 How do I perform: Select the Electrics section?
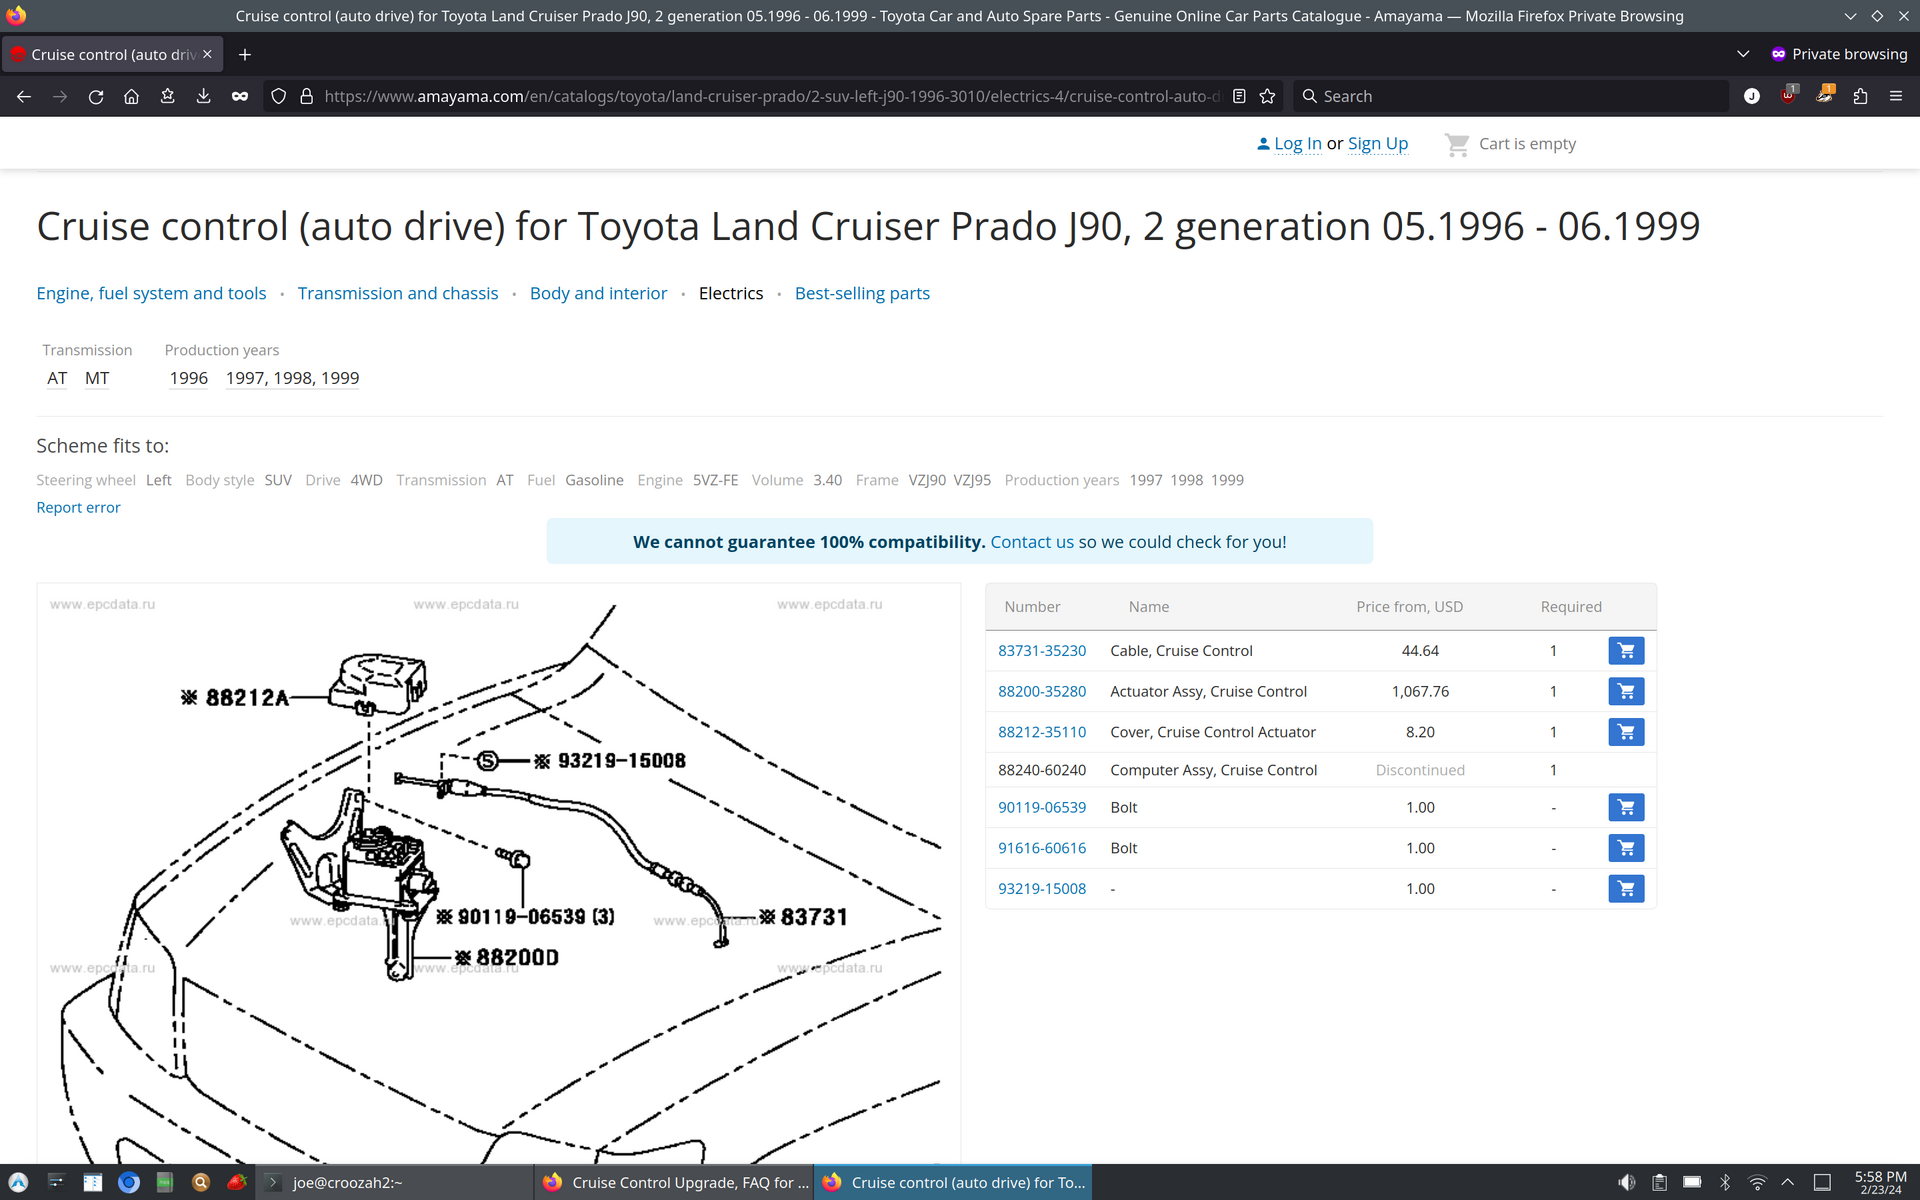tap(730, 293)
